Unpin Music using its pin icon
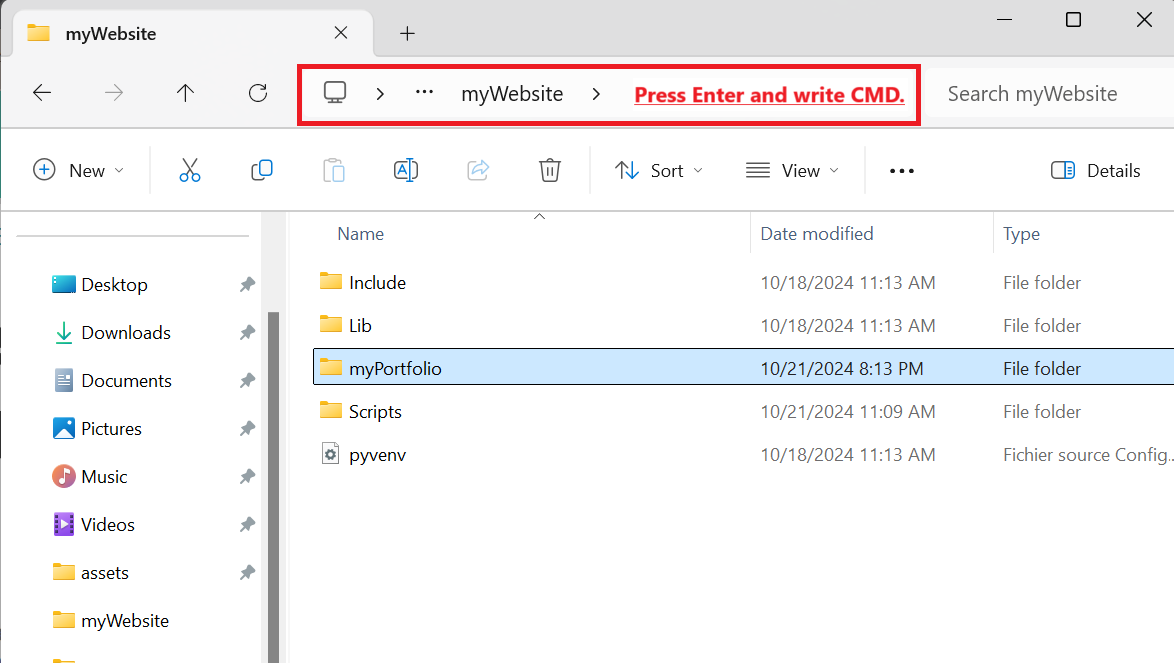This screenshot has width=1174, height=663. (x=247, y=476)
